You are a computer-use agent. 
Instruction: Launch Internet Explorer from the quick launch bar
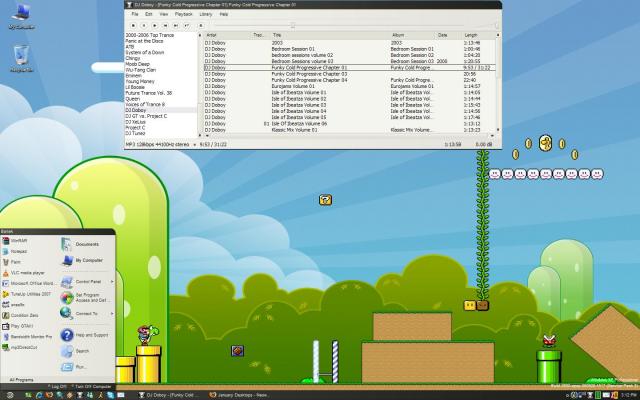40,395
